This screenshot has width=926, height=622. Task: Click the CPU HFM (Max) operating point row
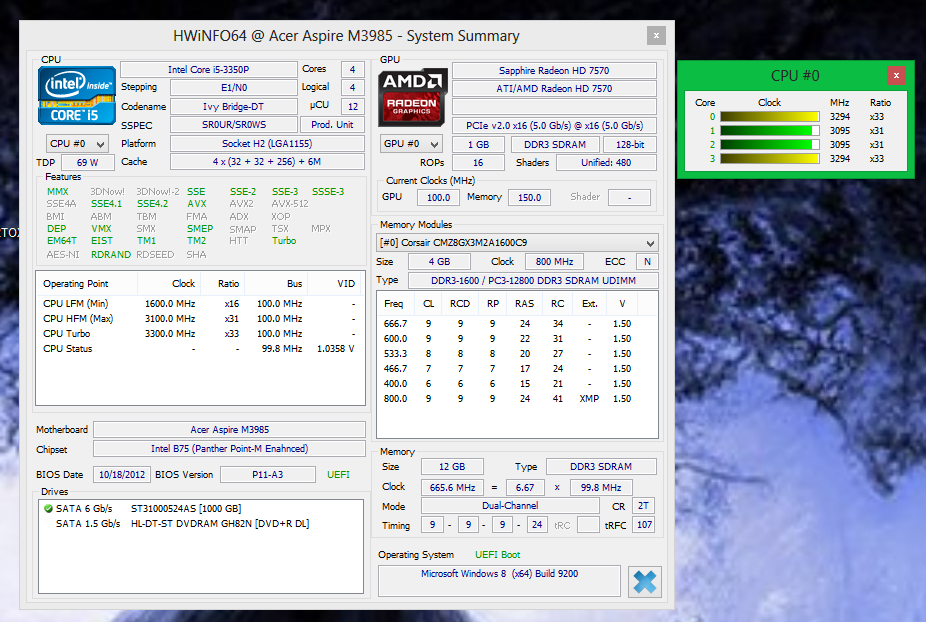pyautogui.click(x=200, y=318)
